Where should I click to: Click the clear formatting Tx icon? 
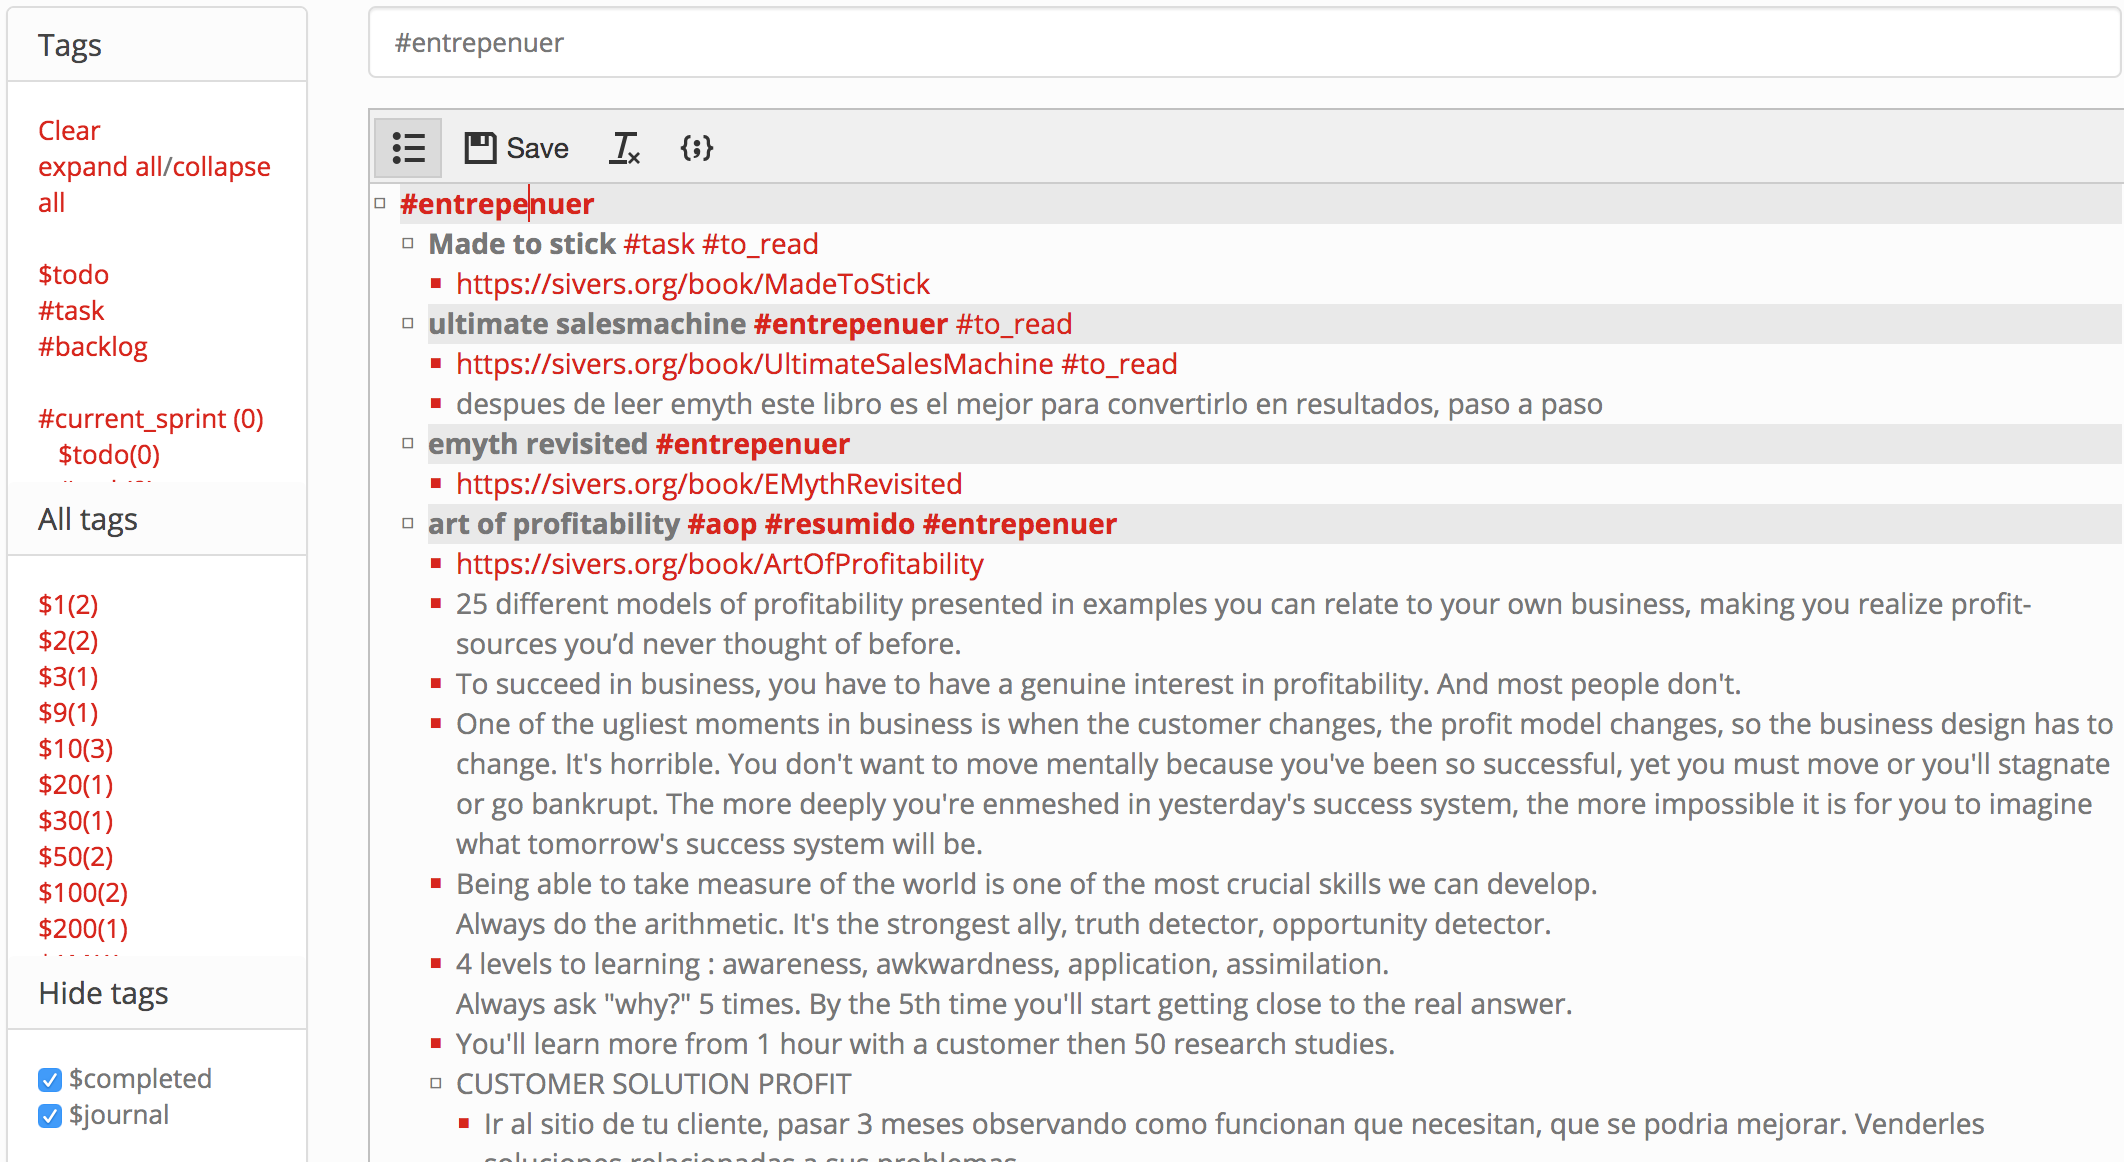(x=624, y=146)
